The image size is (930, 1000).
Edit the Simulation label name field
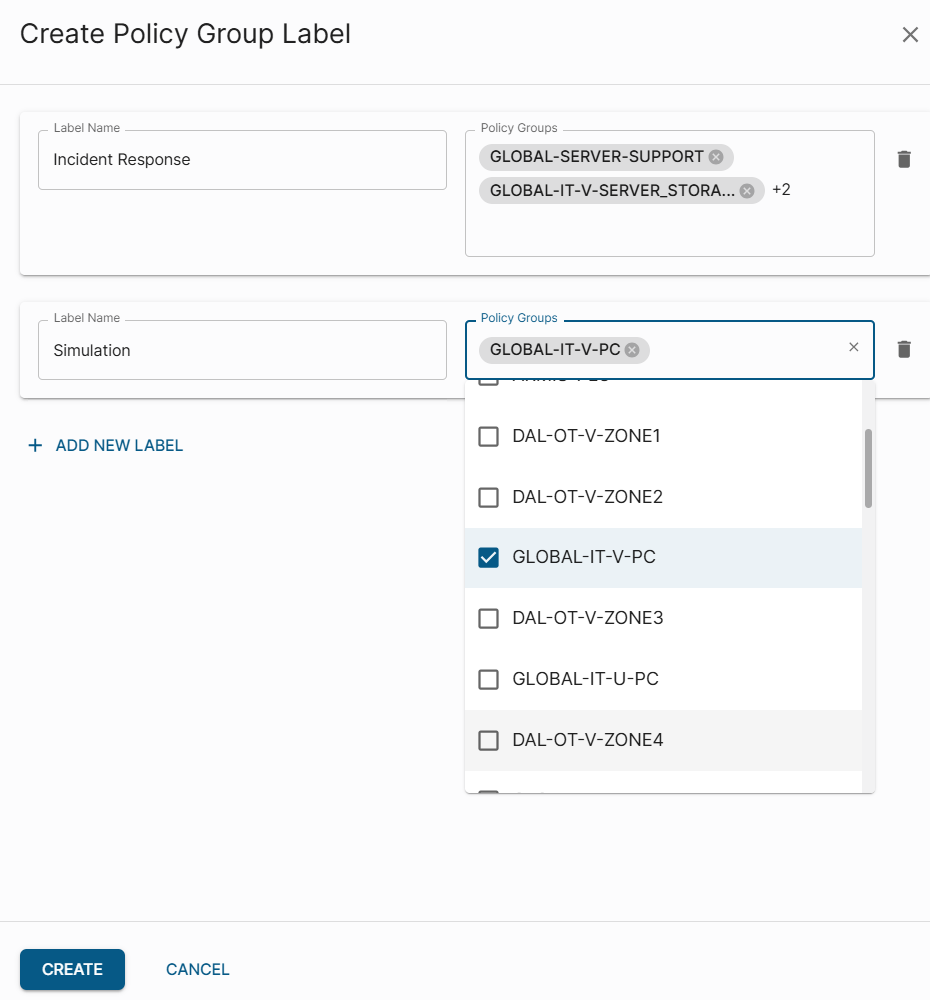tap(242, 350)
